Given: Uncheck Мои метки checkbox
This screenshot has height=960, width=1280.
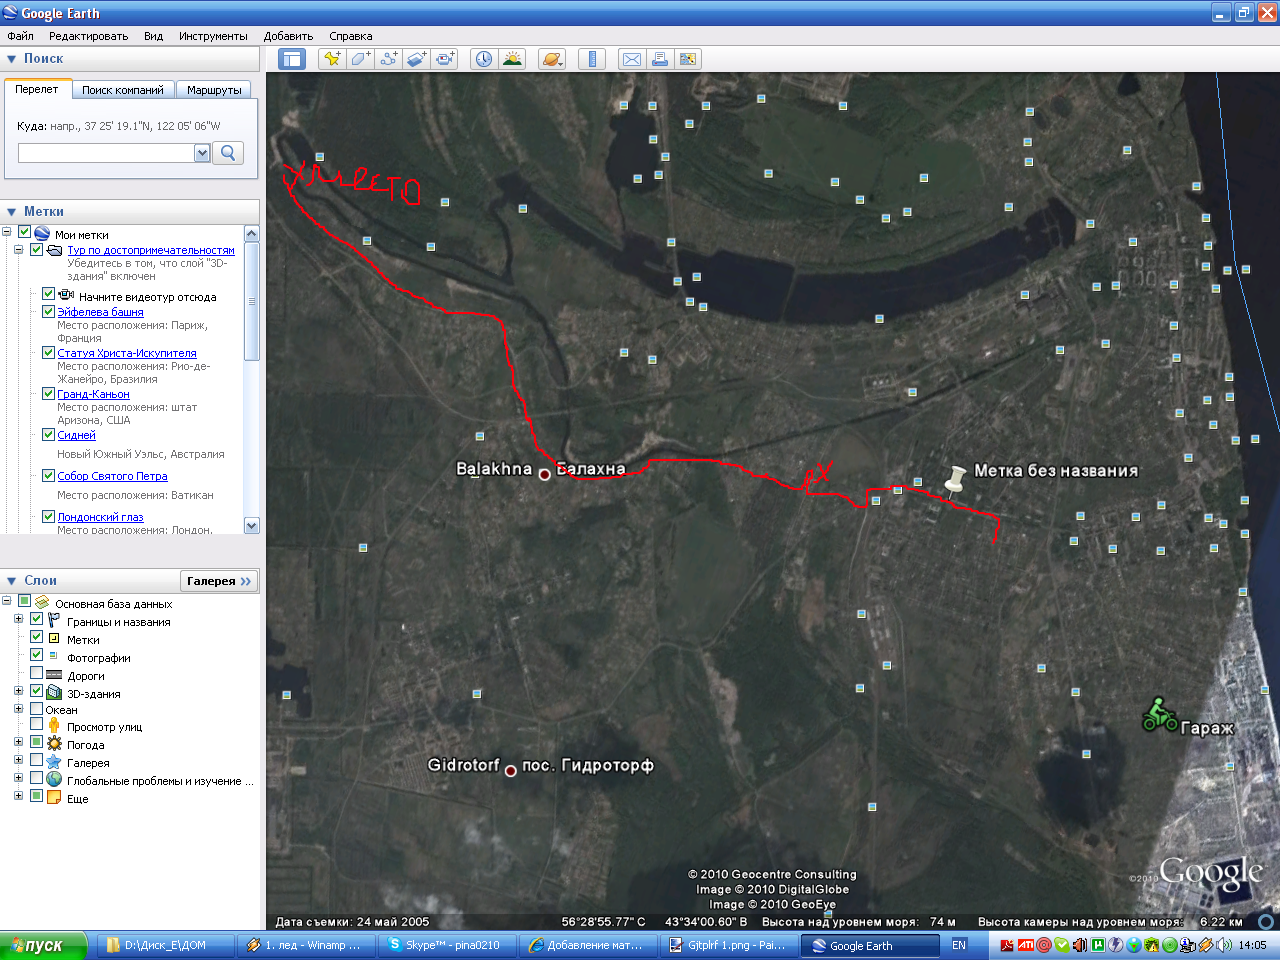Looking at the screenshot, I should [25, 233].
